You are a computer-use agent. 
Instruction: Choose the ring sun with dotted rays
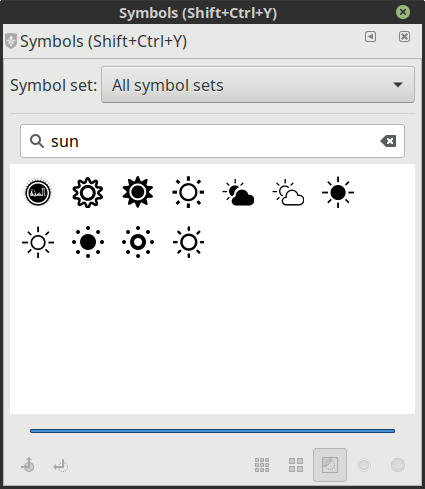point(138,242)
